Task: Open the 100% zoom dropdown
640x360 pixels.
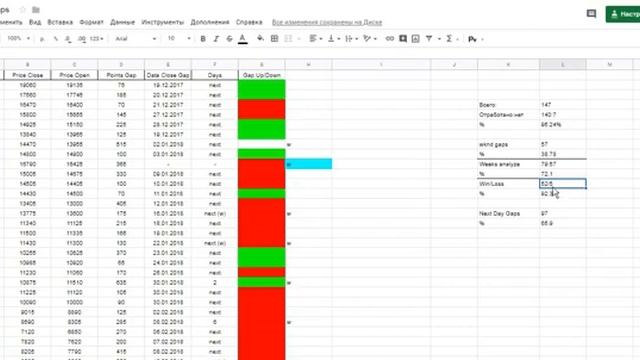Action: point(18,38)
